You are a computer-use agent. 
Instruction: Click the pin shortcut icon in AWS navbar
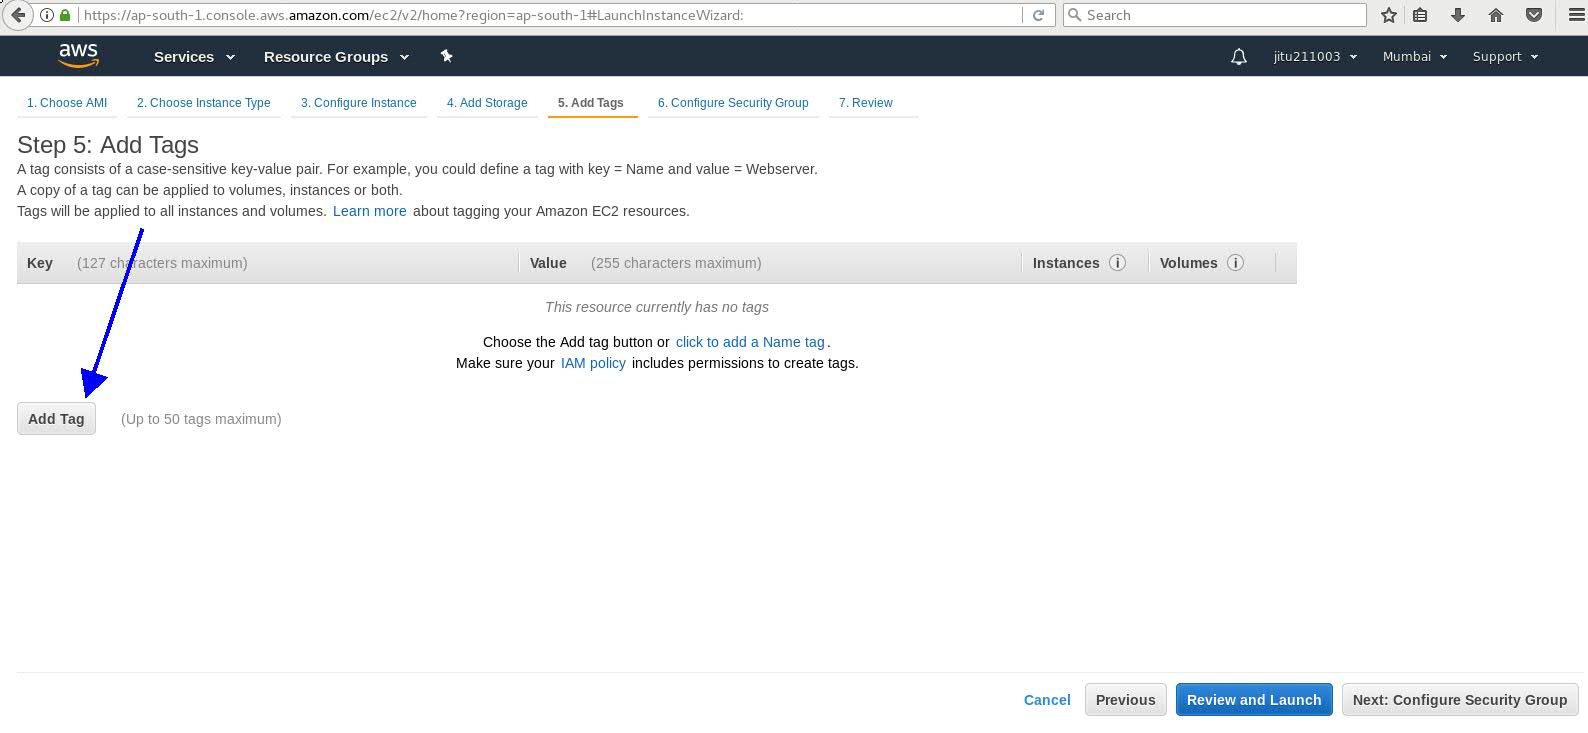pyautogui.click(x=447, y=56)
